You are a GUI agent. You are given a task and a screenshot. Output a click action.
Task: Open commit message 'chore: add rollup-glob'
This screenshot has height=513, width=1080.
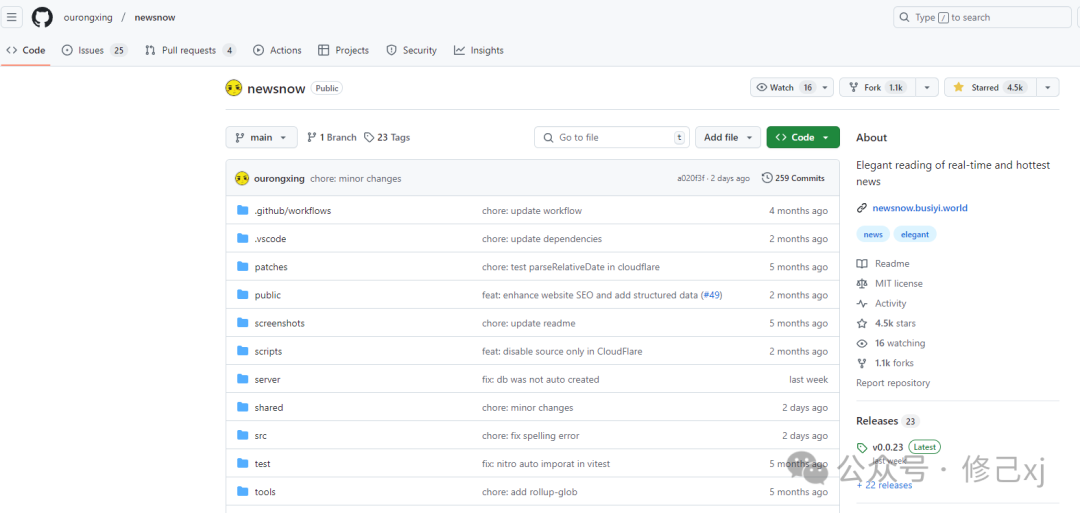pyautogui.click(x=530, y=492)
